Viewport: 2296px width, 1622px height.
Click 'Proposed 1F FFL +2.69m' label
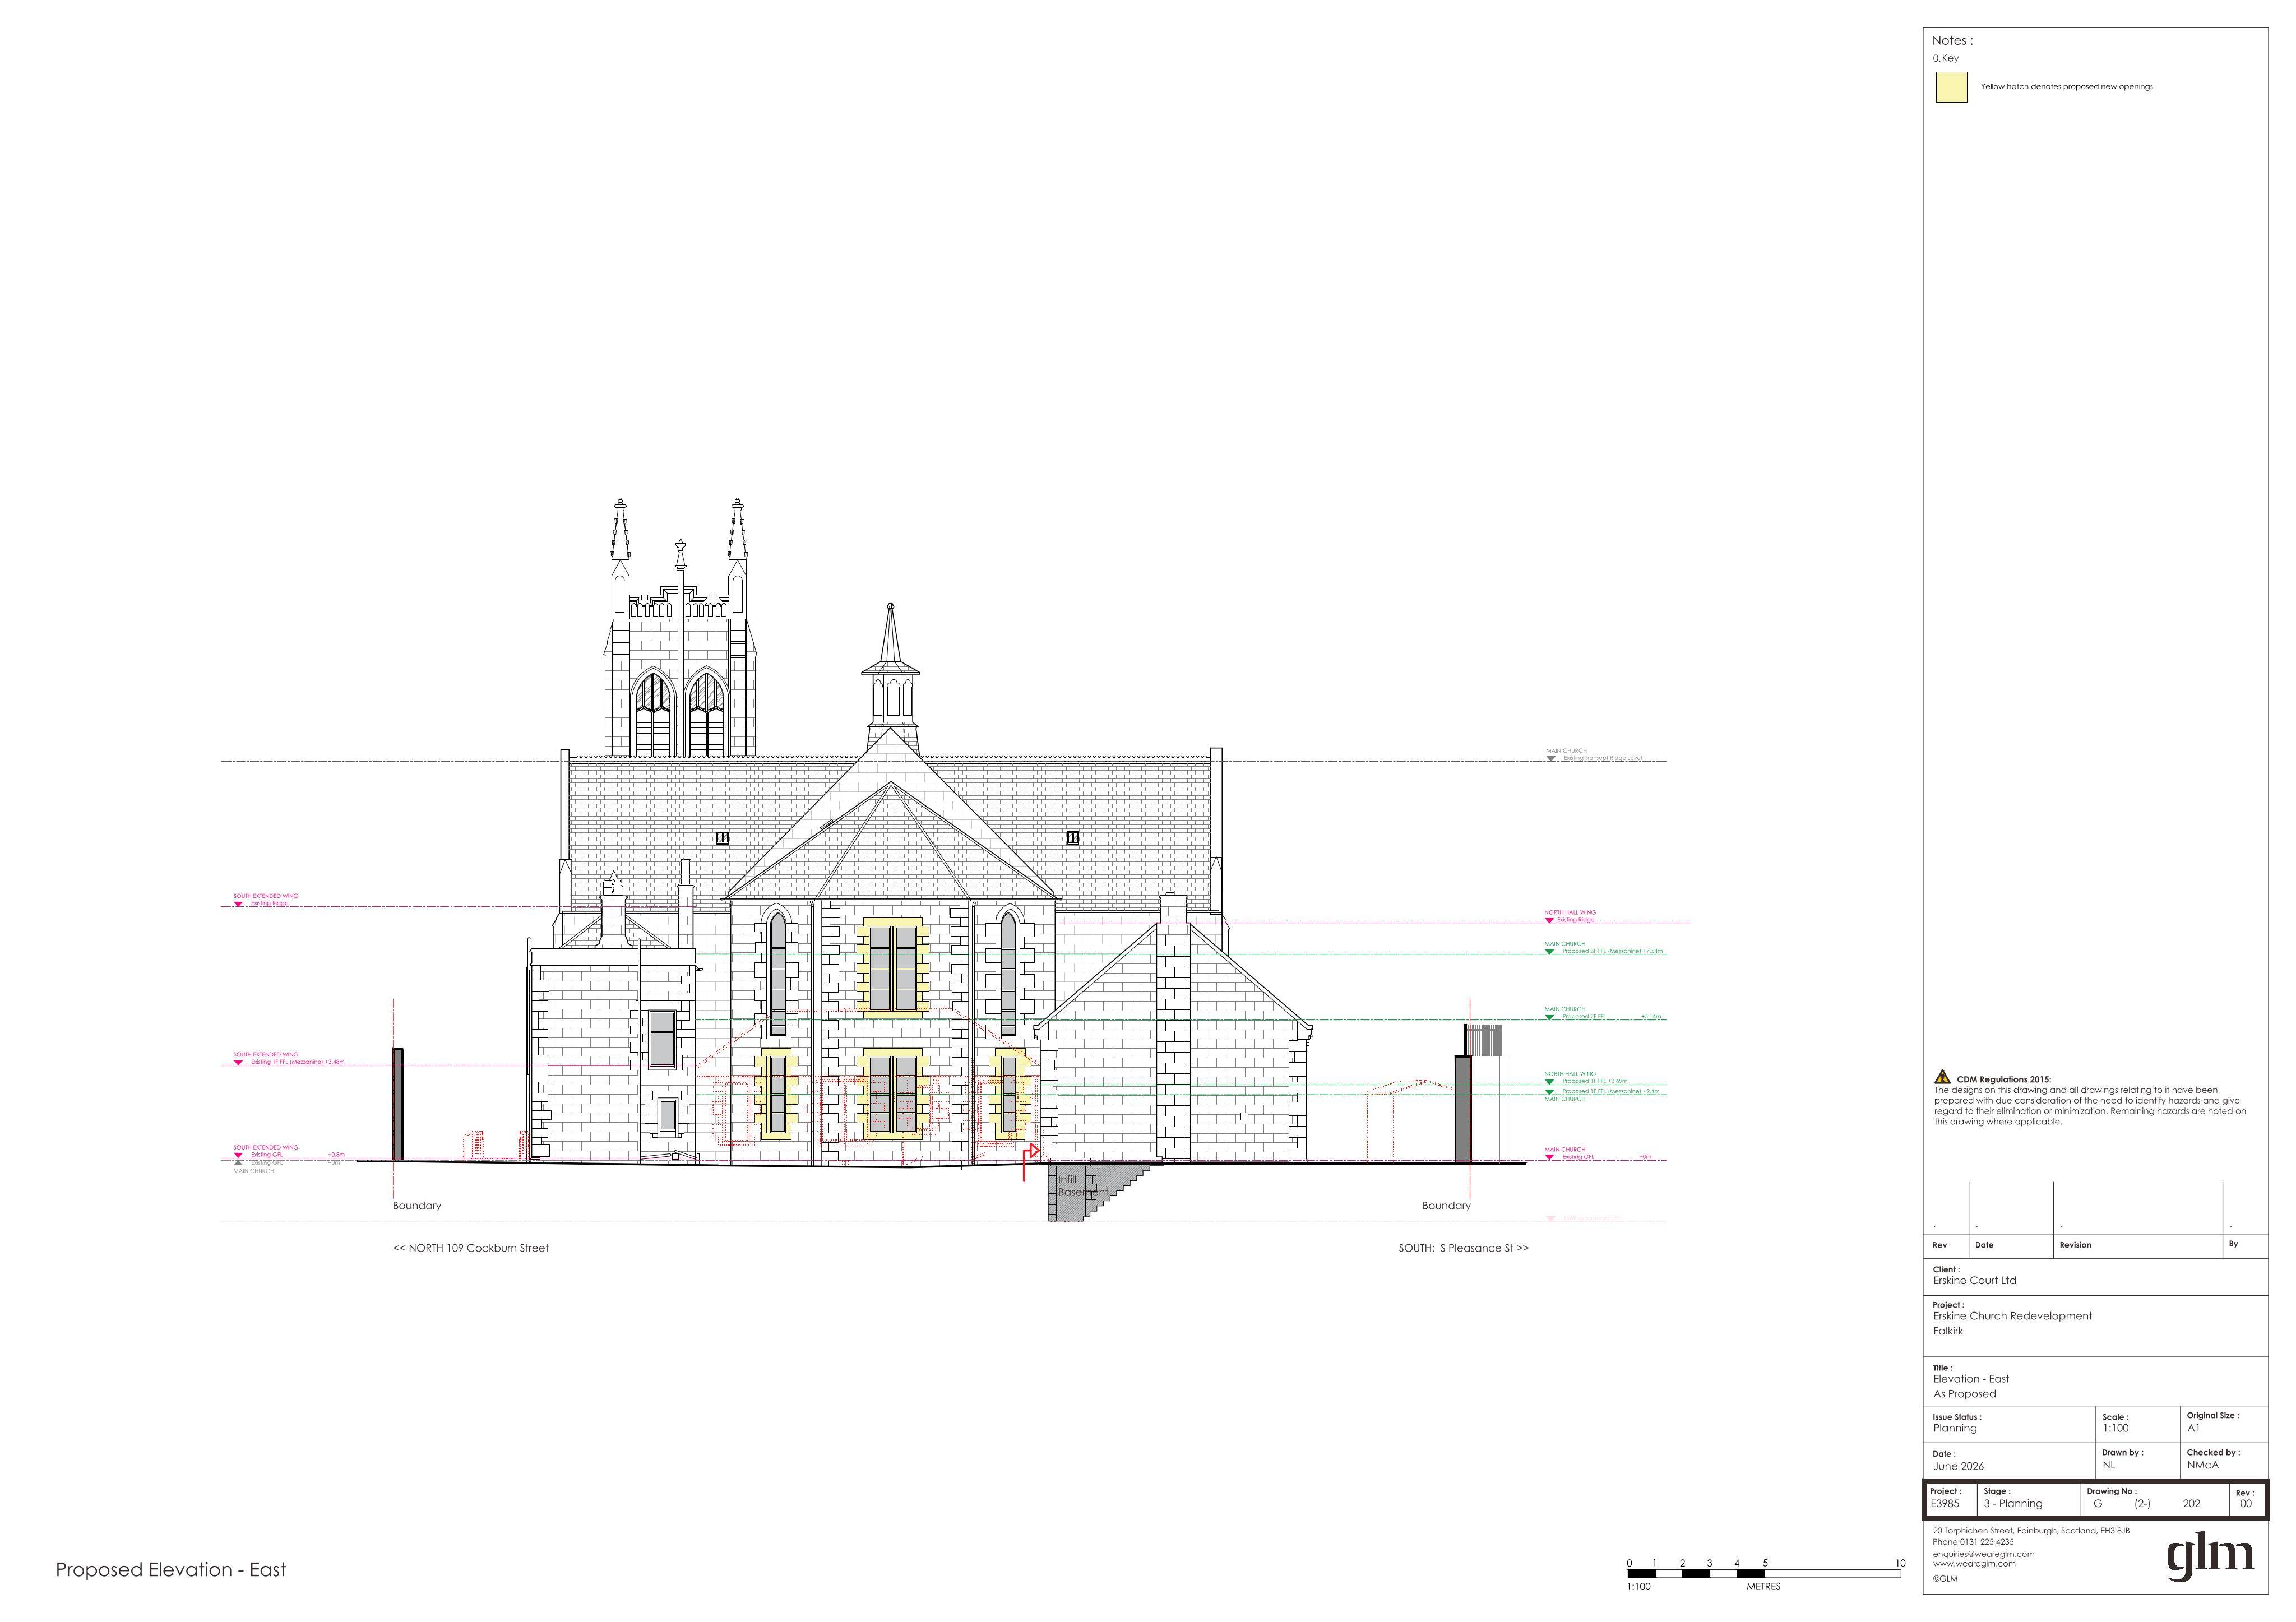[1594, 1081]
